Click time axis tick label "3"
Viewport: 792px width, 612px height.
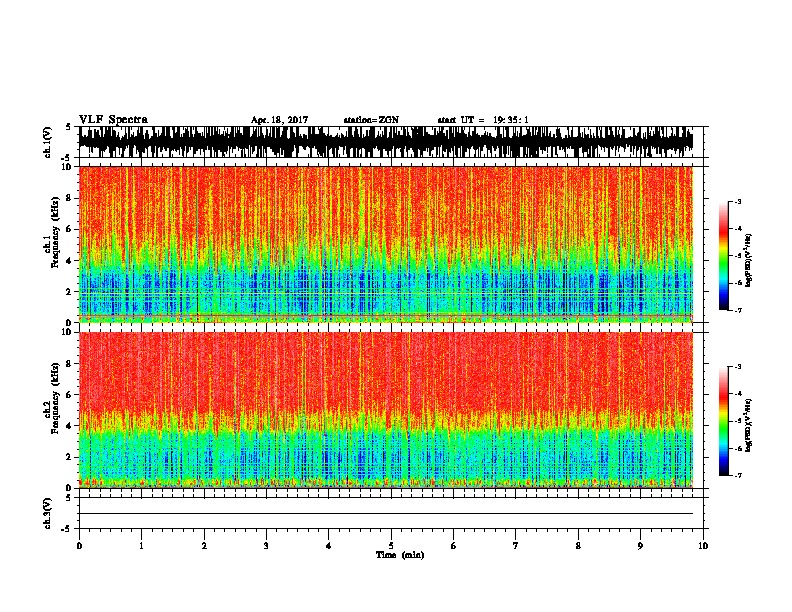tap(266, 545)
